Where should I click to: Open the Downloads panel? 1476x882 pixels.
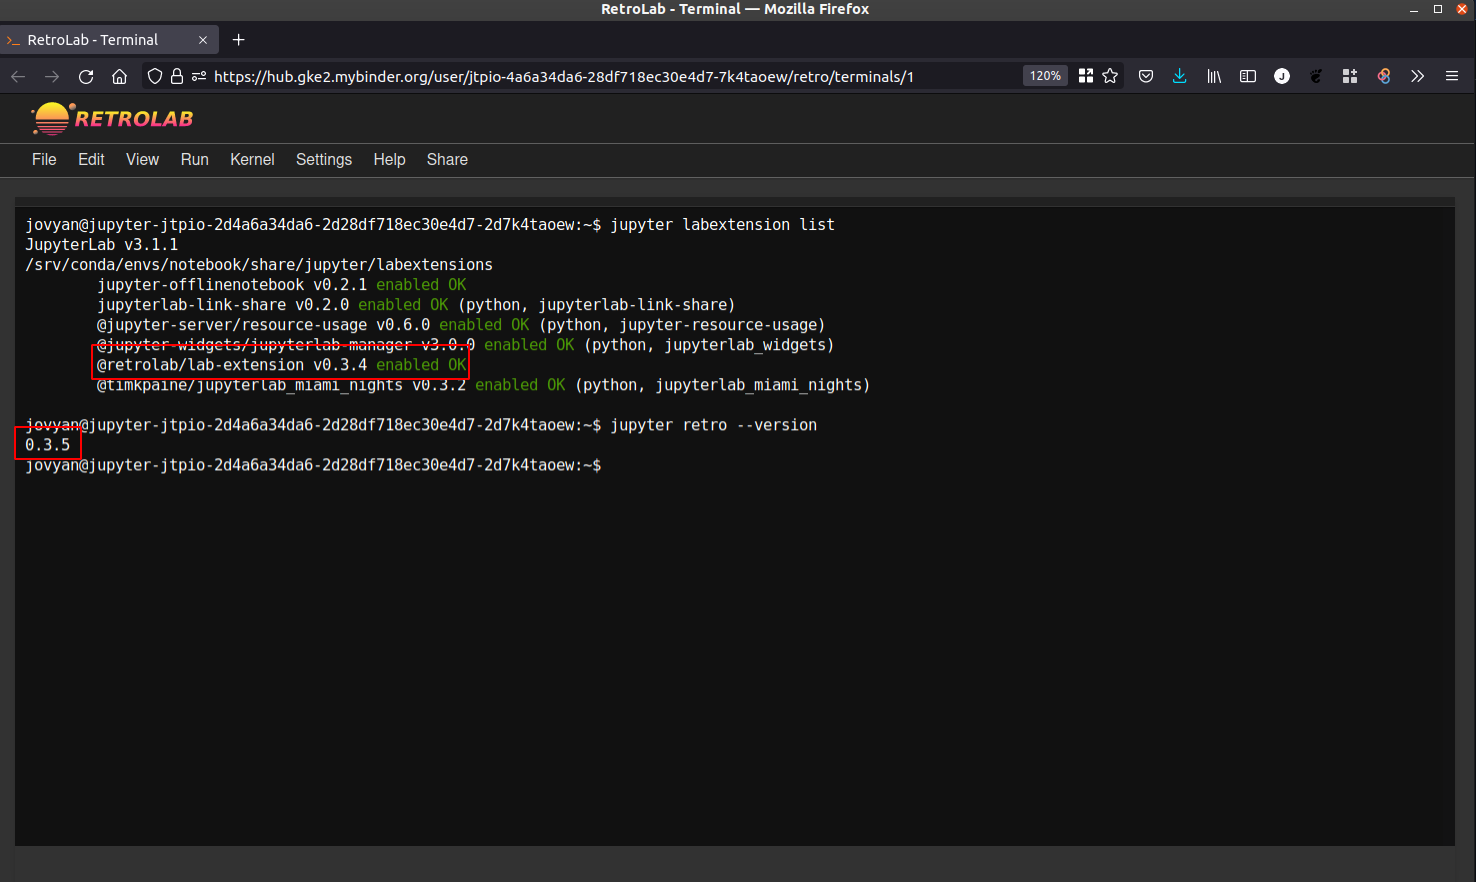pos(1179,76)
